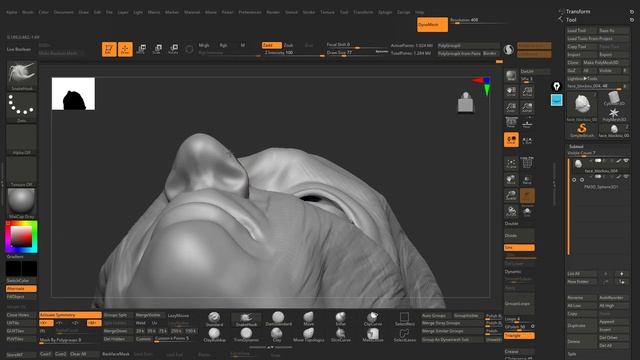
Task: Click the Auto Groups button
Action: [436, 315]
